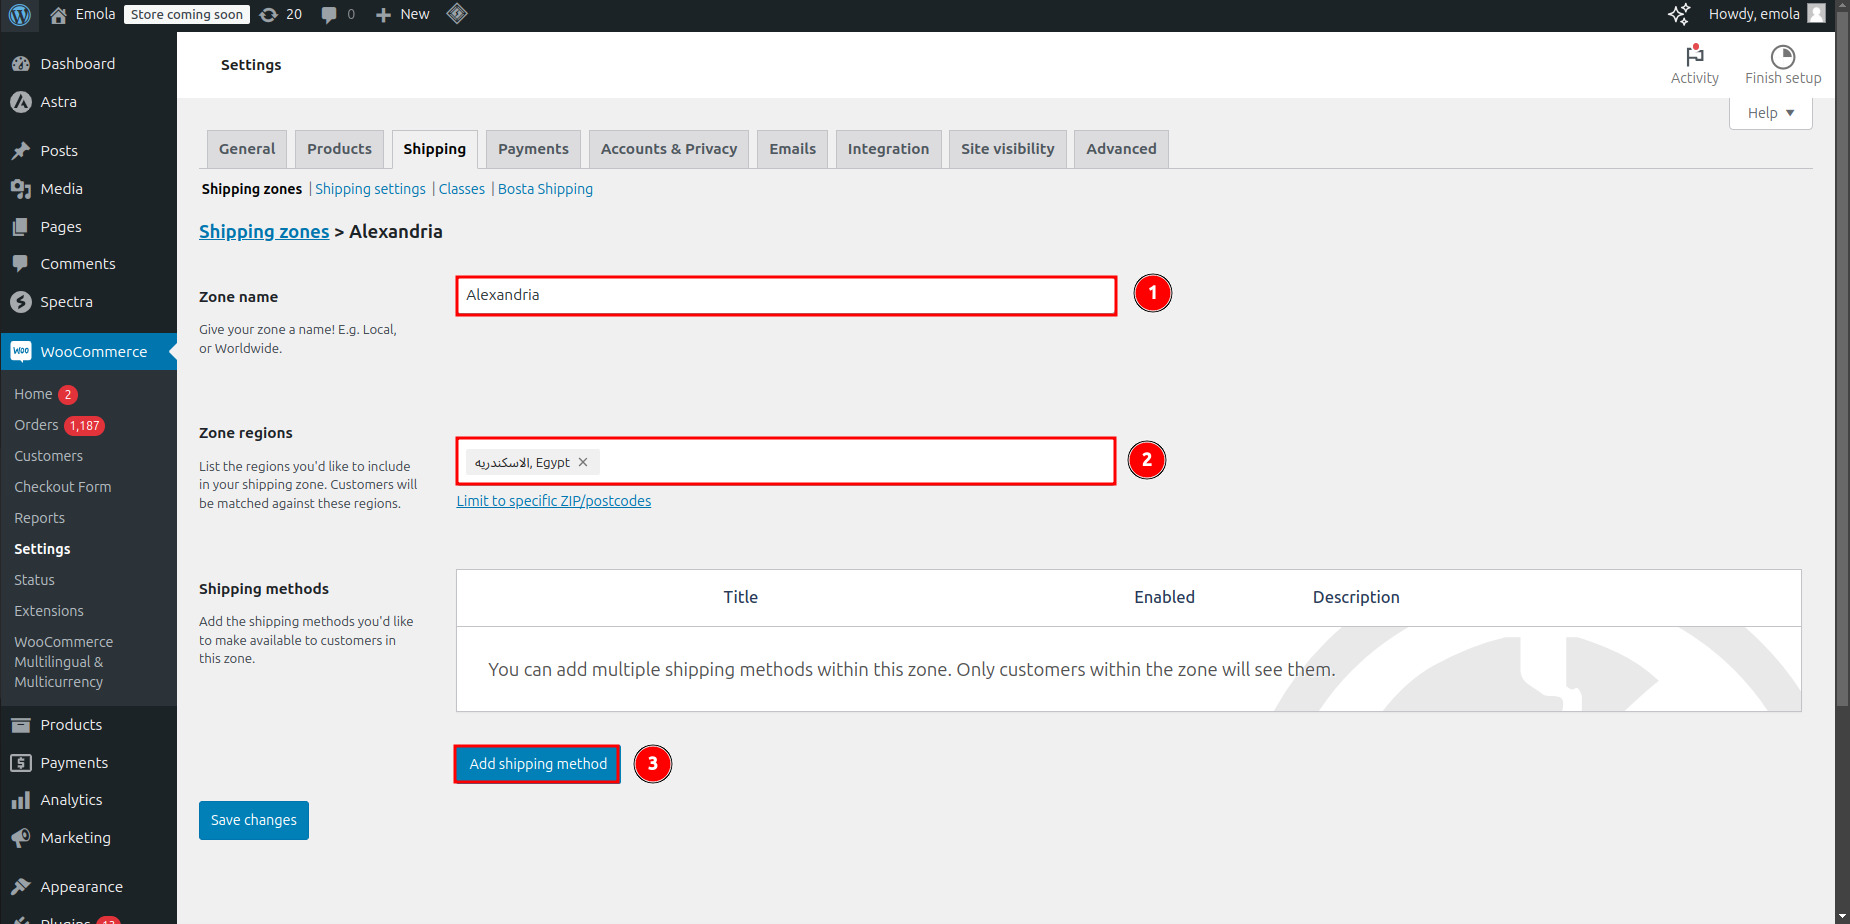The width and height of the screenshot is (1850, 924).
Task: Click Limit to specific ZIP/postcodes link
Action: (554, 501)
